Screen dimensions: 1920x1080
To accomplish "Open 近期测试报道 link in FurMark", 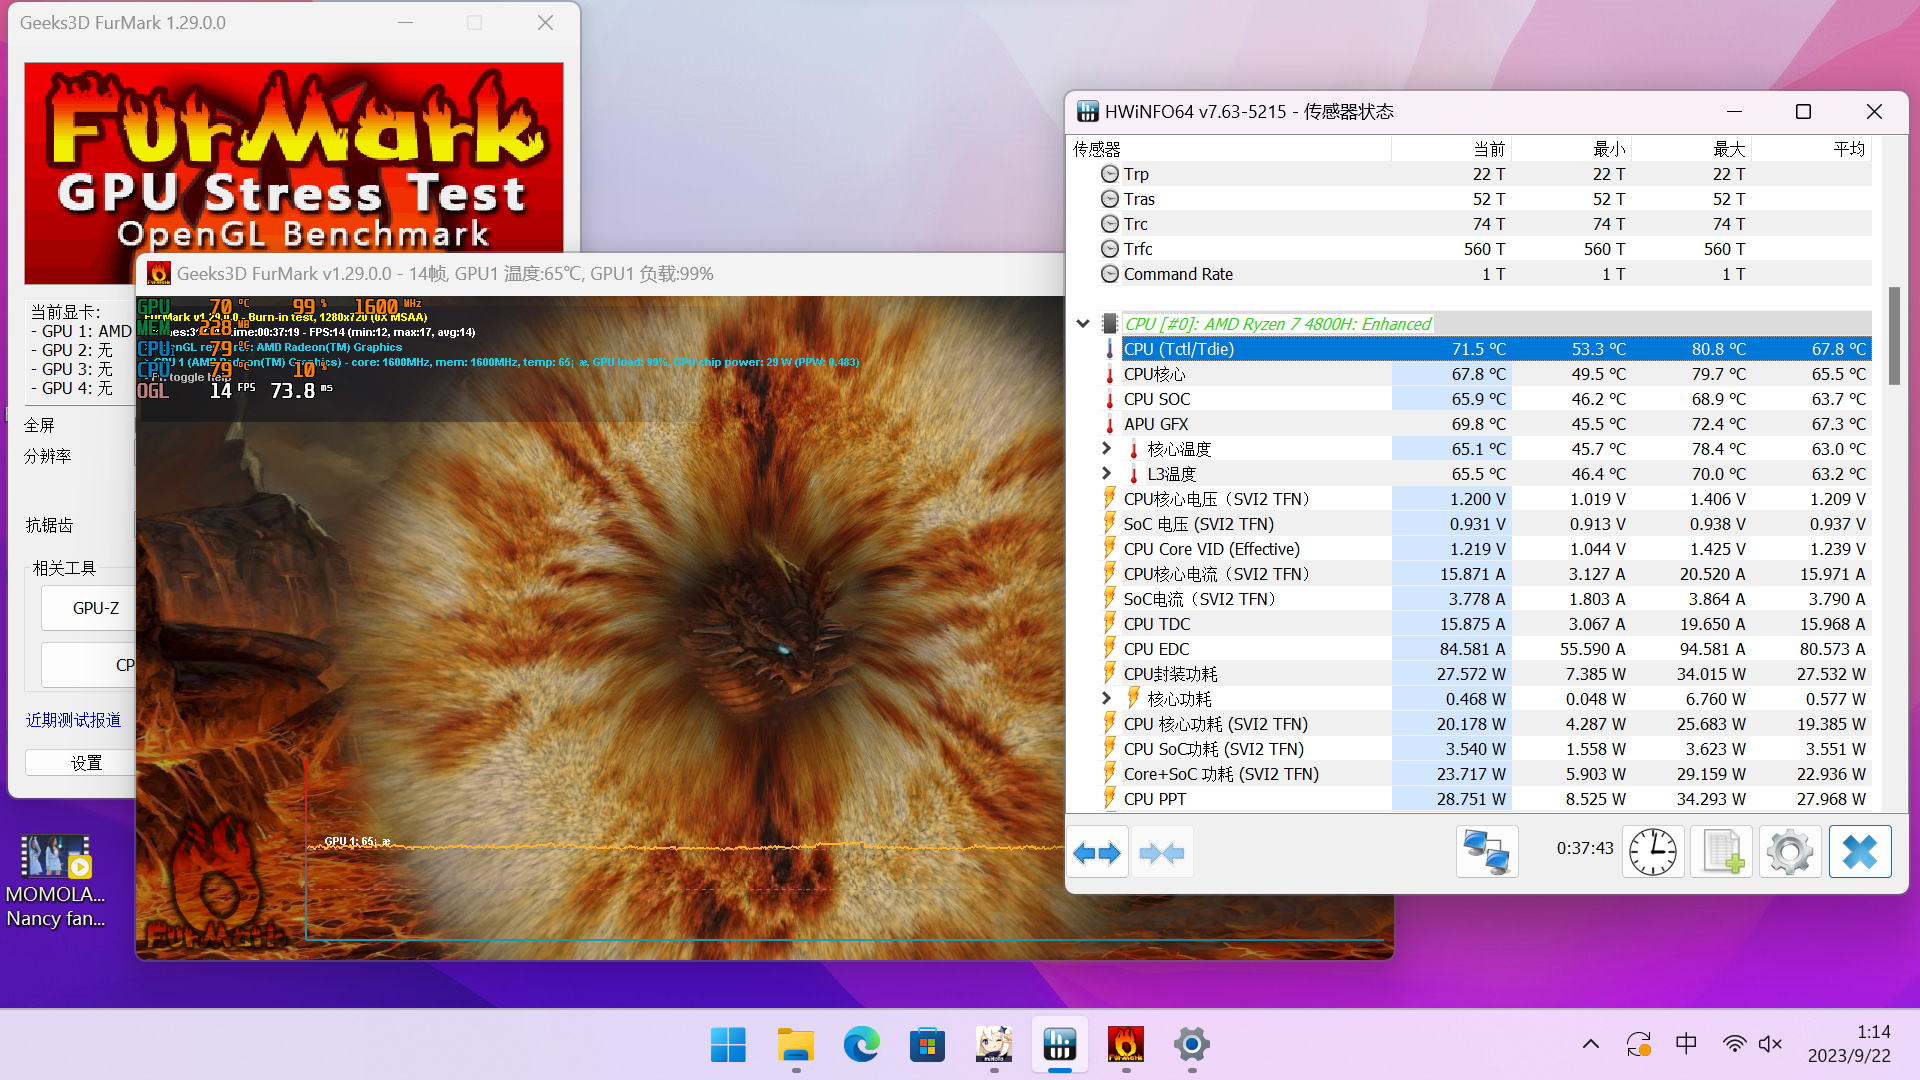I will pos(74,720).
